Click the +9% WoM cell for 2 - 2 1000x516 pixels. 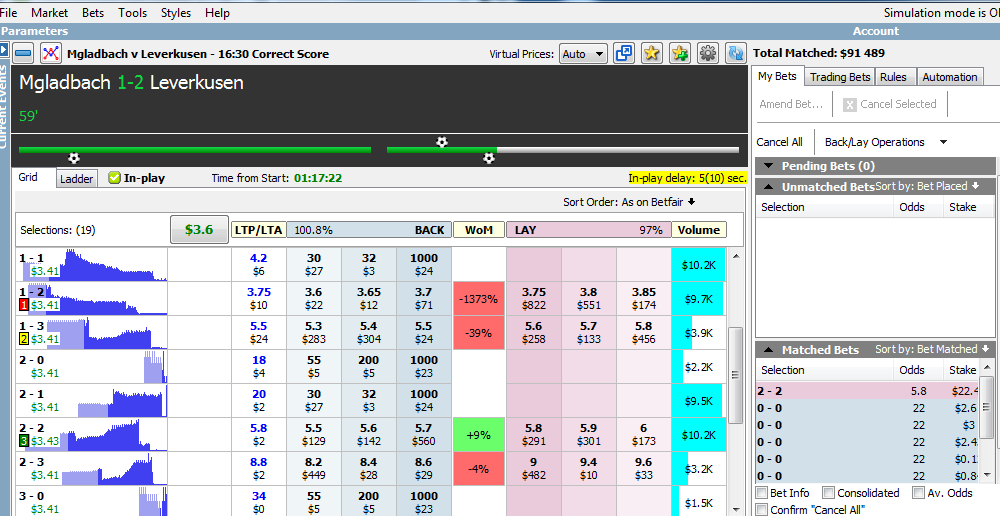pyautogui.click(x=478, y=434)
